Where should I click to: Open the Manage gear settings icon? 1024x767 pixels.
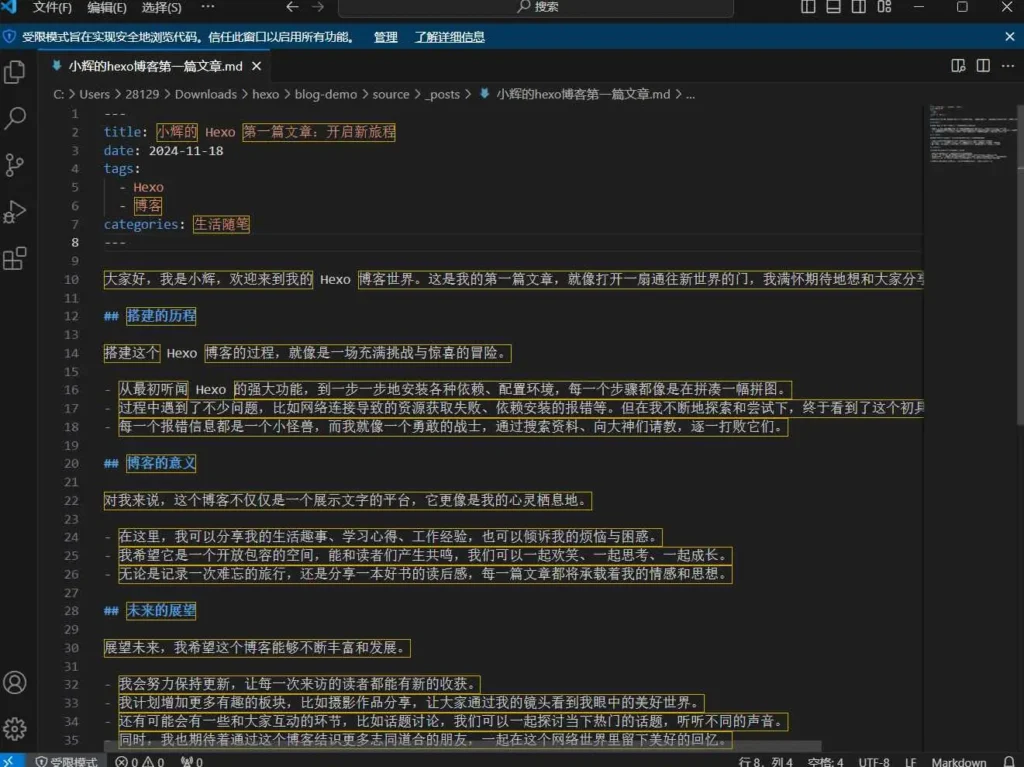click(x=15, y=728)
